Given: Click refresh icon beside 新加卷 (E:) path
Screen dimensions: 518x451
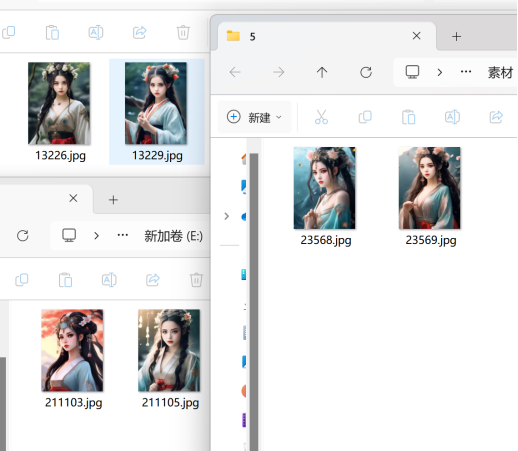Looking at the screenshot, I should click(x=23, y=236).
